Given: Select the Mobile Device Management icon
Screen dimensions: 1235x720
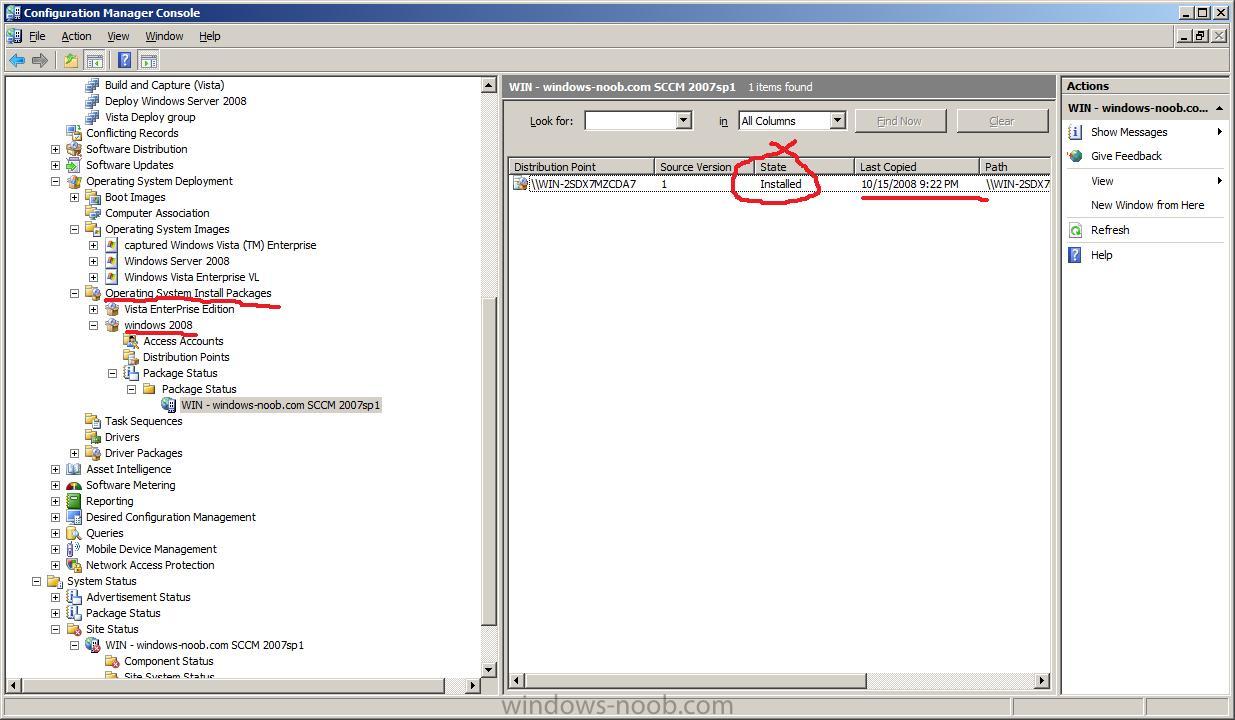Looking at the screenshot, I should [74, 549].
